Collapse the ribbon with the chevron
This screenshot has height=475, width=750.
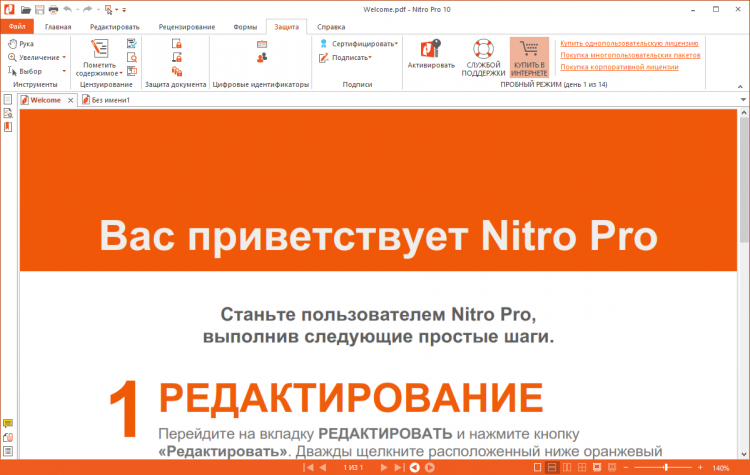tap(740, 87)
